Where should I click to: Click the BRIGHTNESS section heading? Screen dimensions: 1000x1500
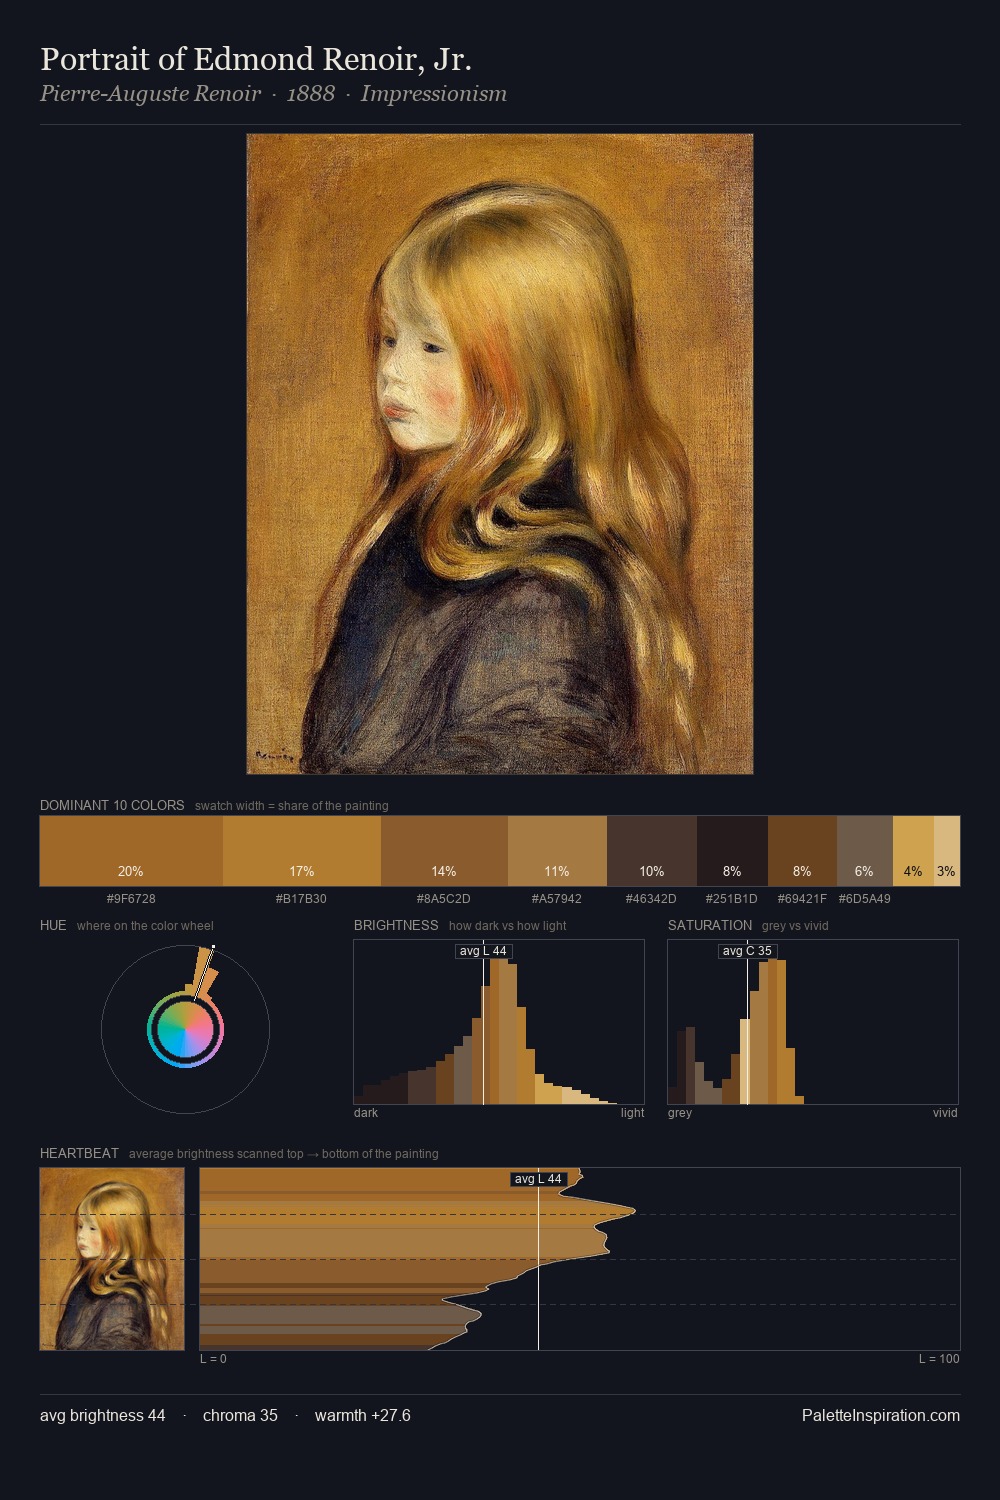pyautogui.click(x=396, y=926)
